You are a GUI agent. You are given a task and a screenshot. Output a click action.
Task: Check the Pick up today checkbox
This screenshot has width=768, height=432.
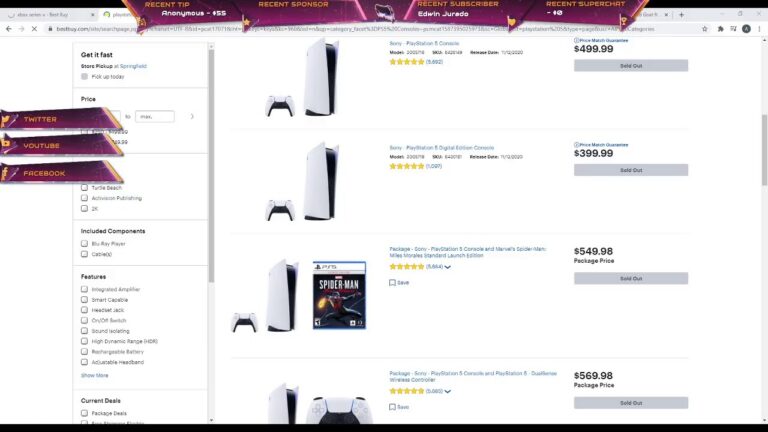[84, 76]
